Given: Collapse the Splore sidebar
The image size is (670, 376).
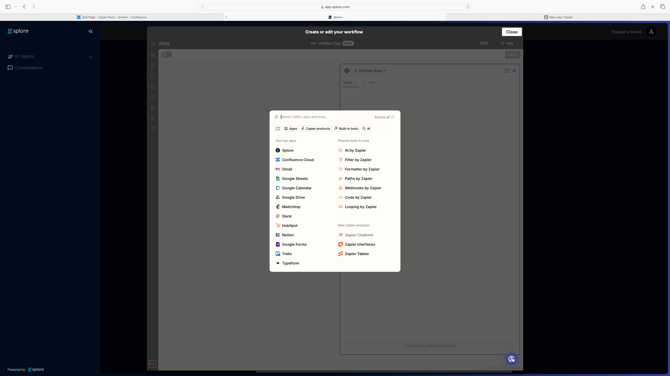Looking at the screenshot, I should (91, 31).
